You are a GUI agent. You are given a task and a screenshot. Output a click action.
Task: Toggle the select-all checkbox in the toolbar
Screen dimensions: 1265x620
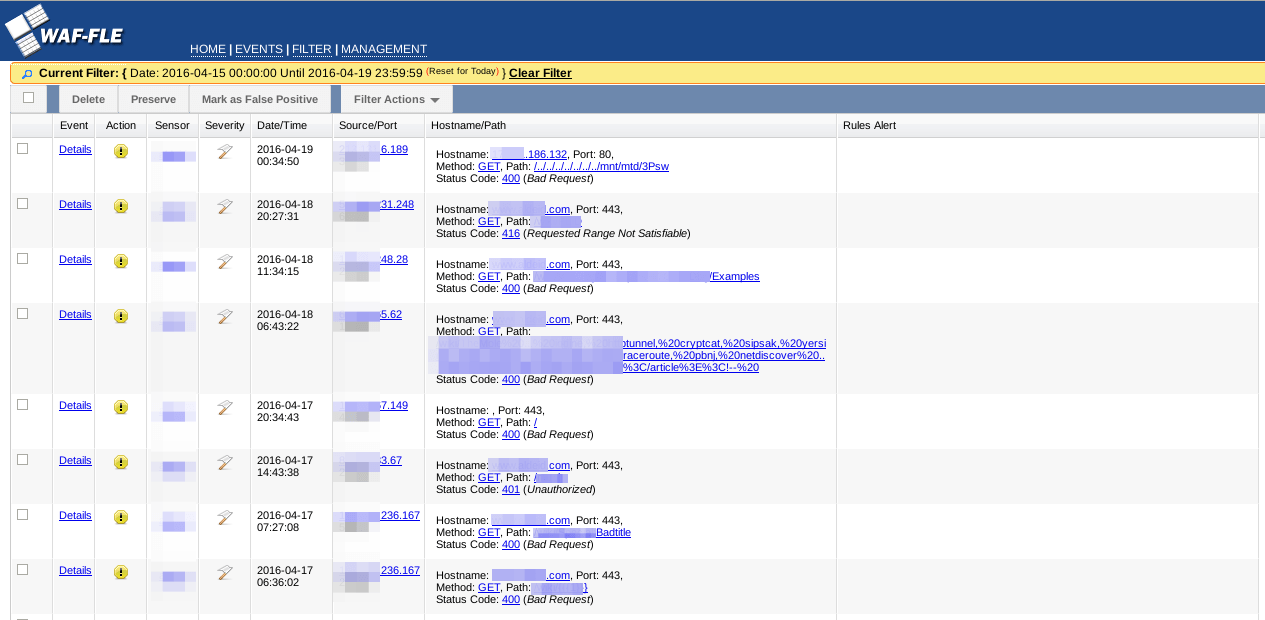(28, 98)
